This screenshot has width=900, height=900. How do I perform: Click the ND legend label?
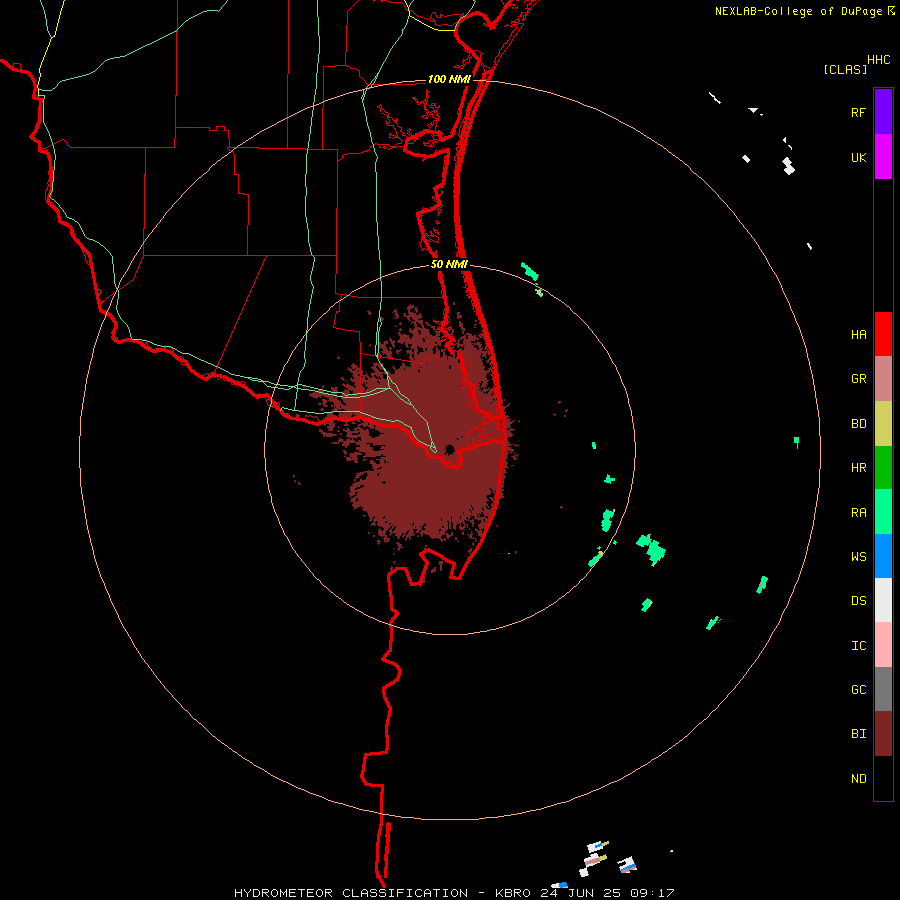(859, 779)
